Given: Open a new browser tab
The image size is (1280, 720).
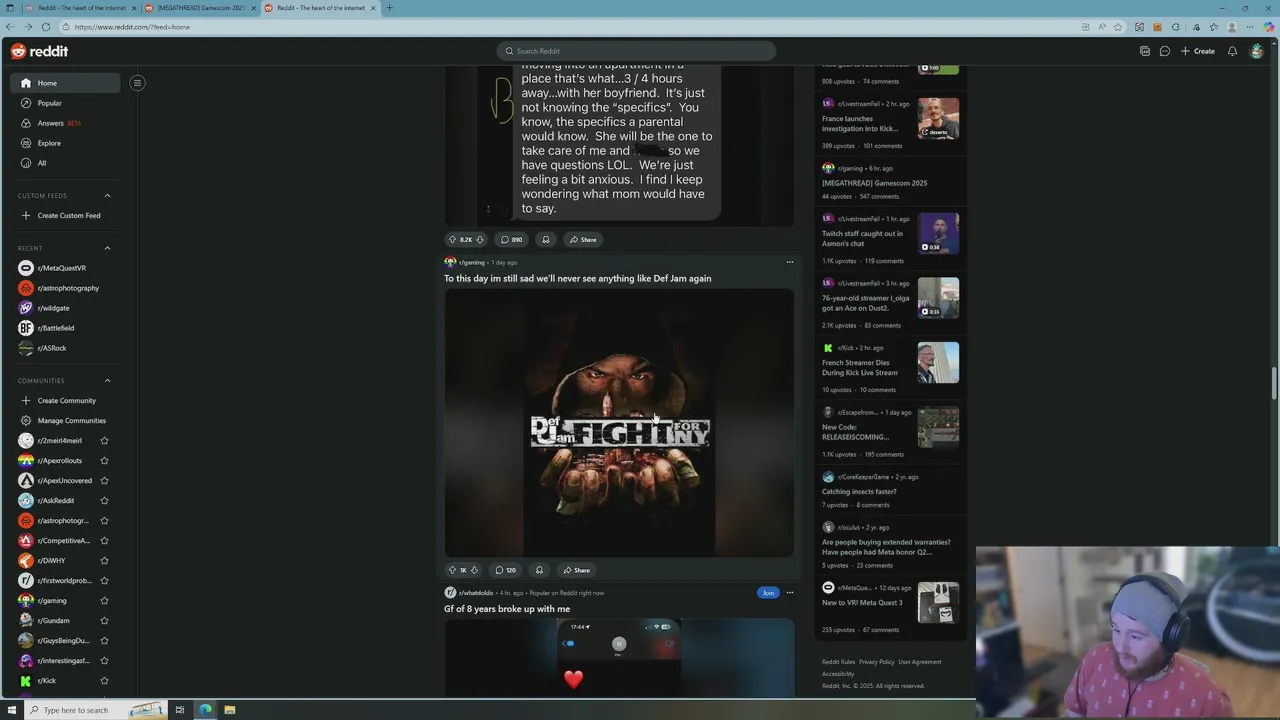Looking at the screenshot, I should click(x=389, y=8).
